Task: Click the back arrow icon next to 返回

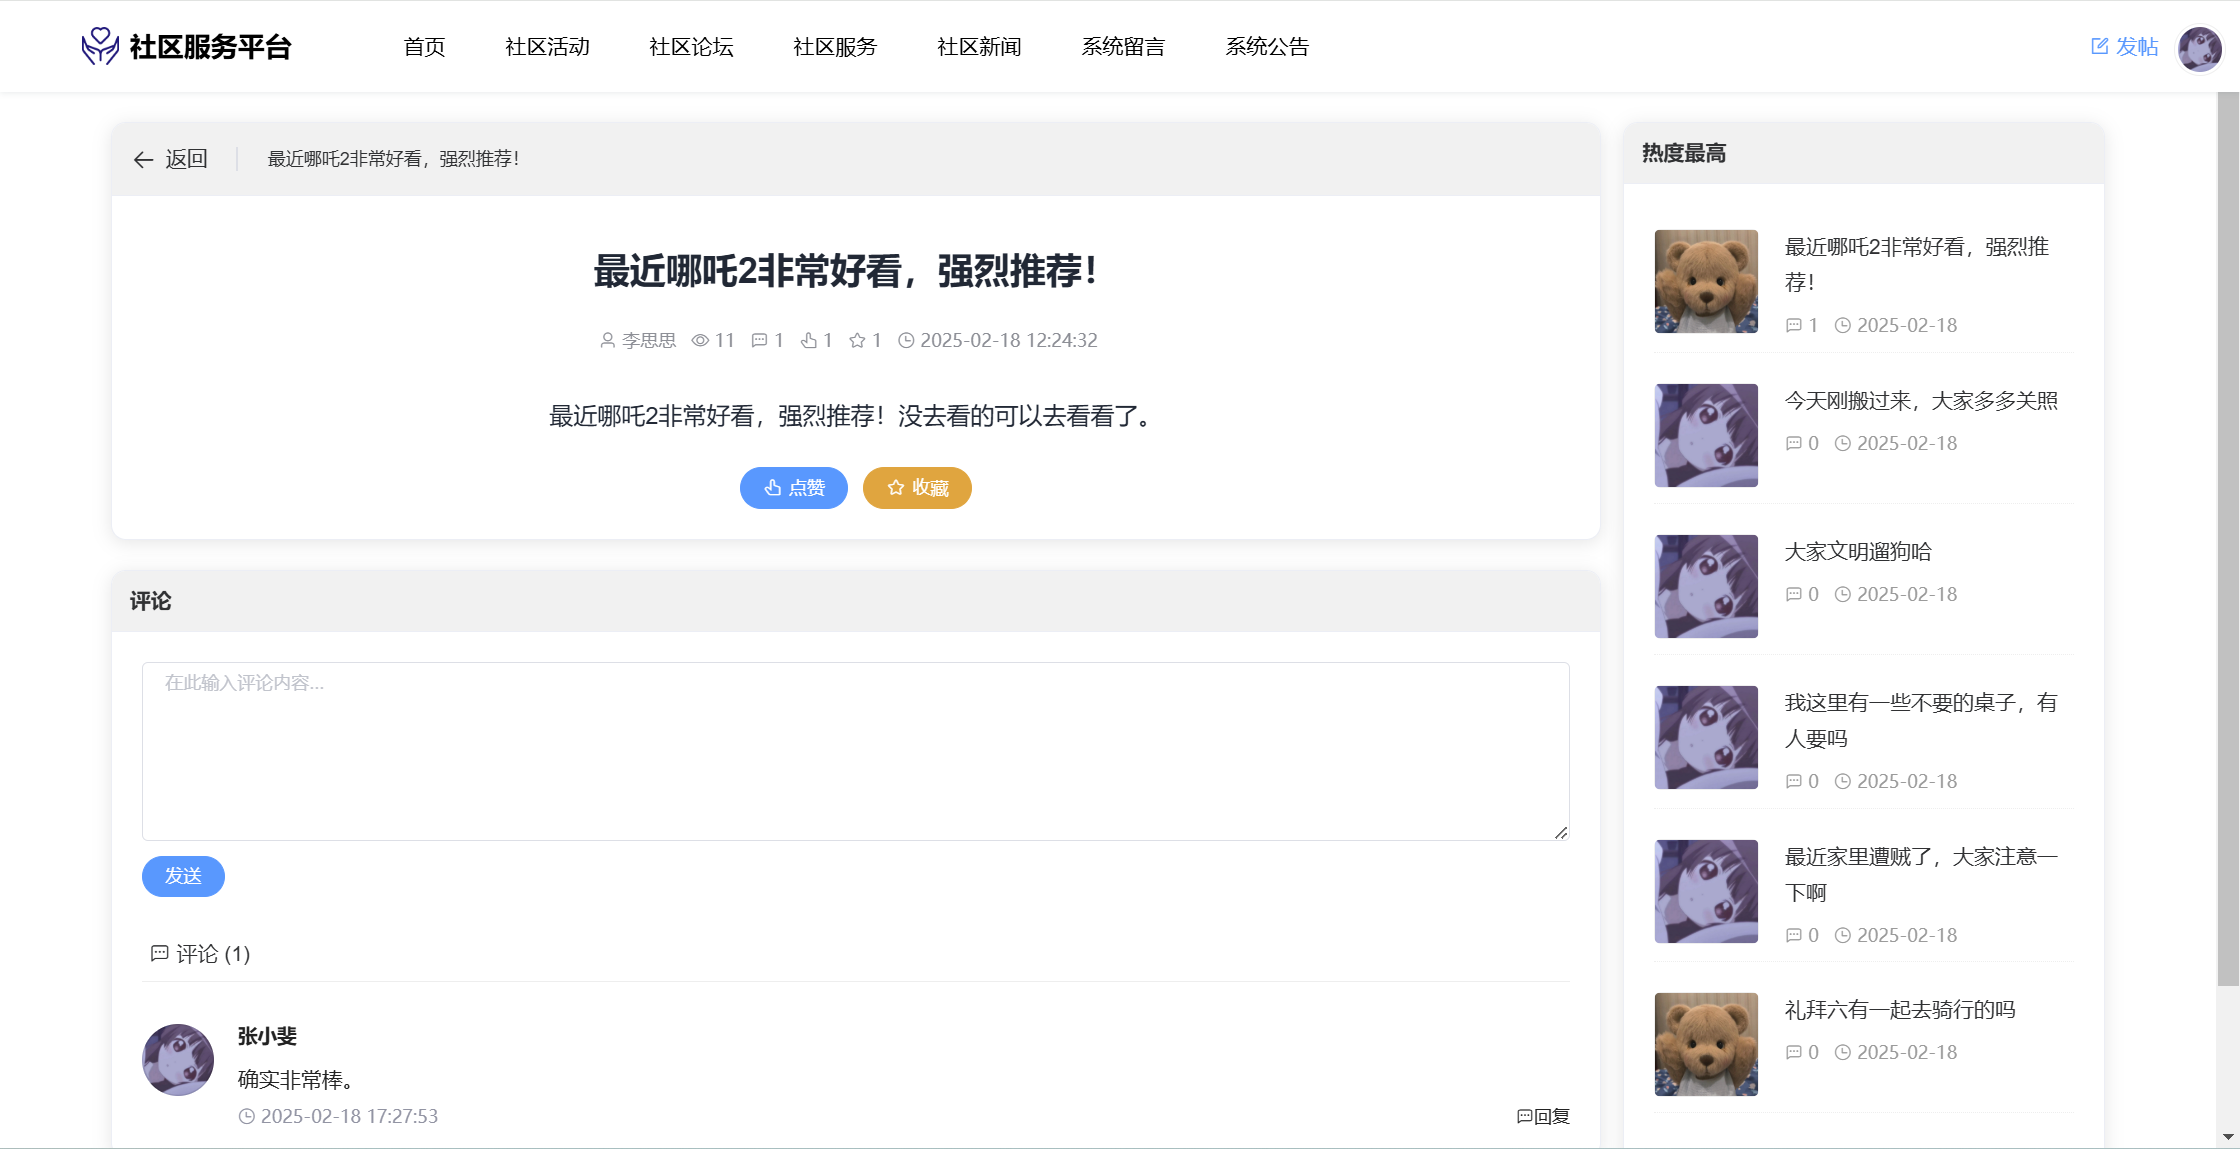Action: coord(143,160)
